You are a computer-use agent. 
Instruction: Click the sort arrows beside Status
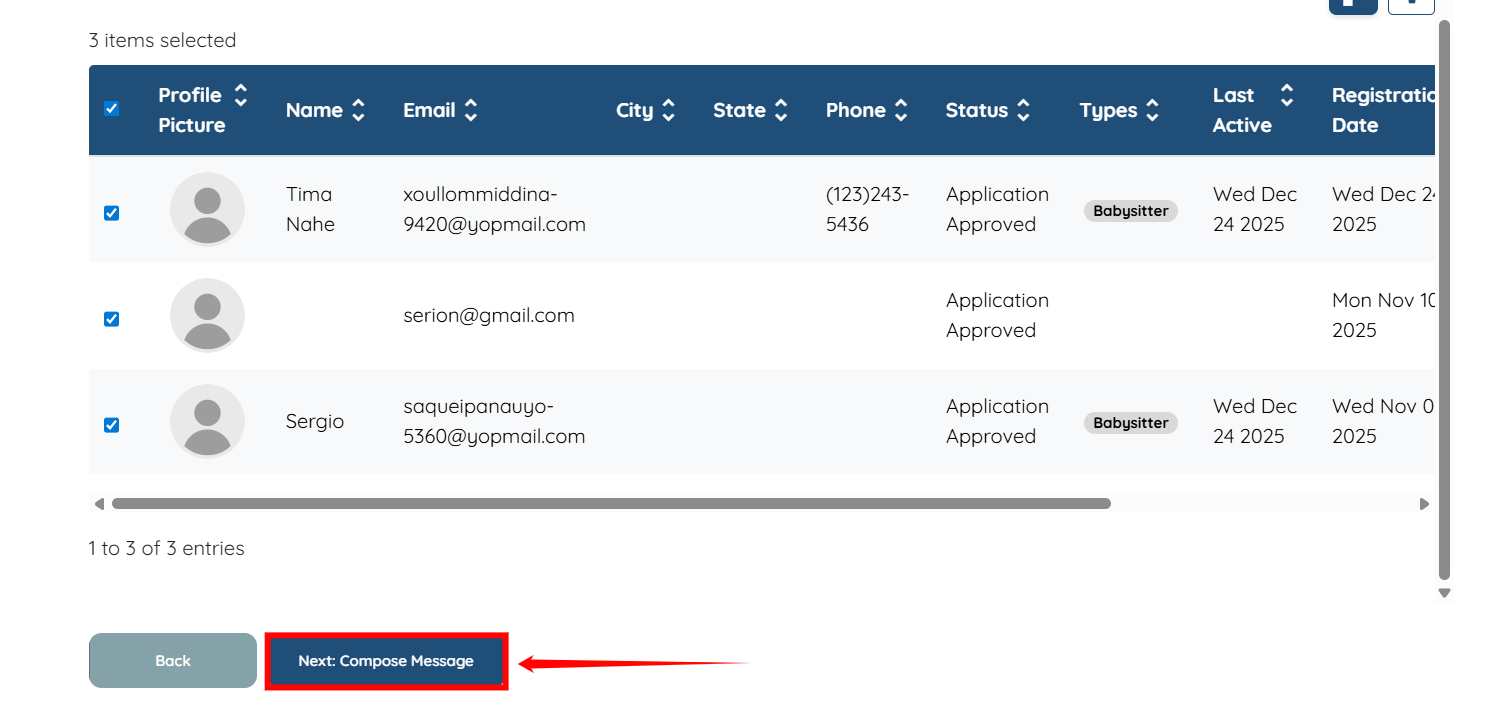coord(1023,110)
